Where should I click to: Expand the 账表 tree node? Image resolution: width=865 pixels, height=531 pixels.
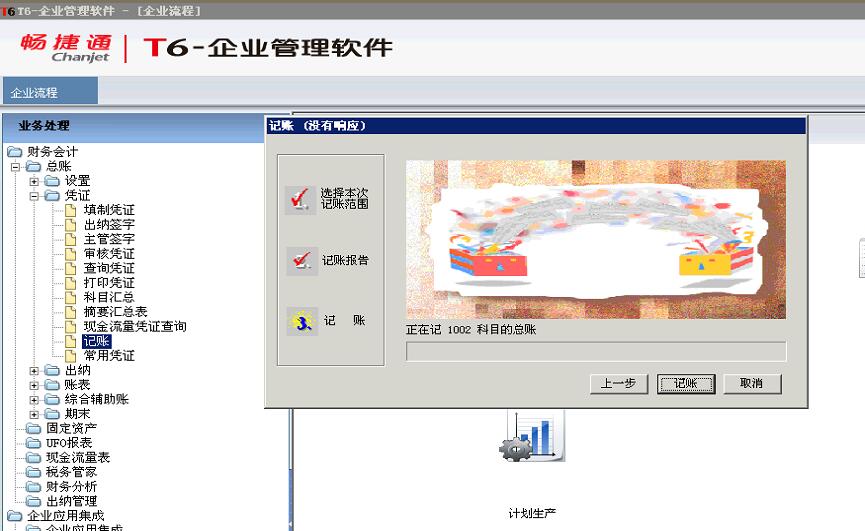(34, 385)
